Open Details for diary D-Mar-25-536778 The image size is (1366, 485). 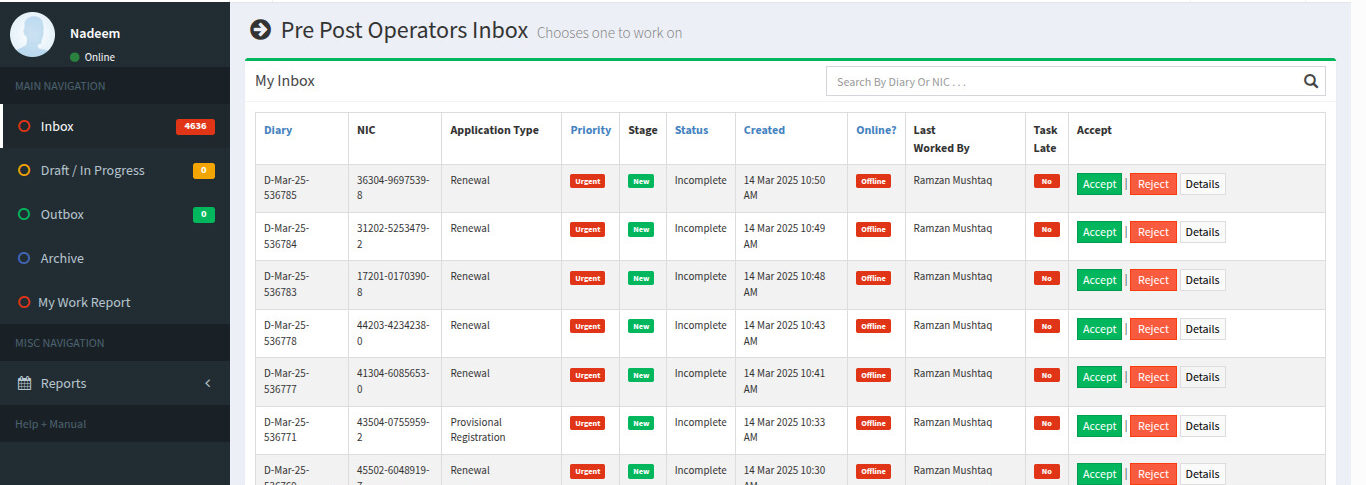pos(1202,329)
